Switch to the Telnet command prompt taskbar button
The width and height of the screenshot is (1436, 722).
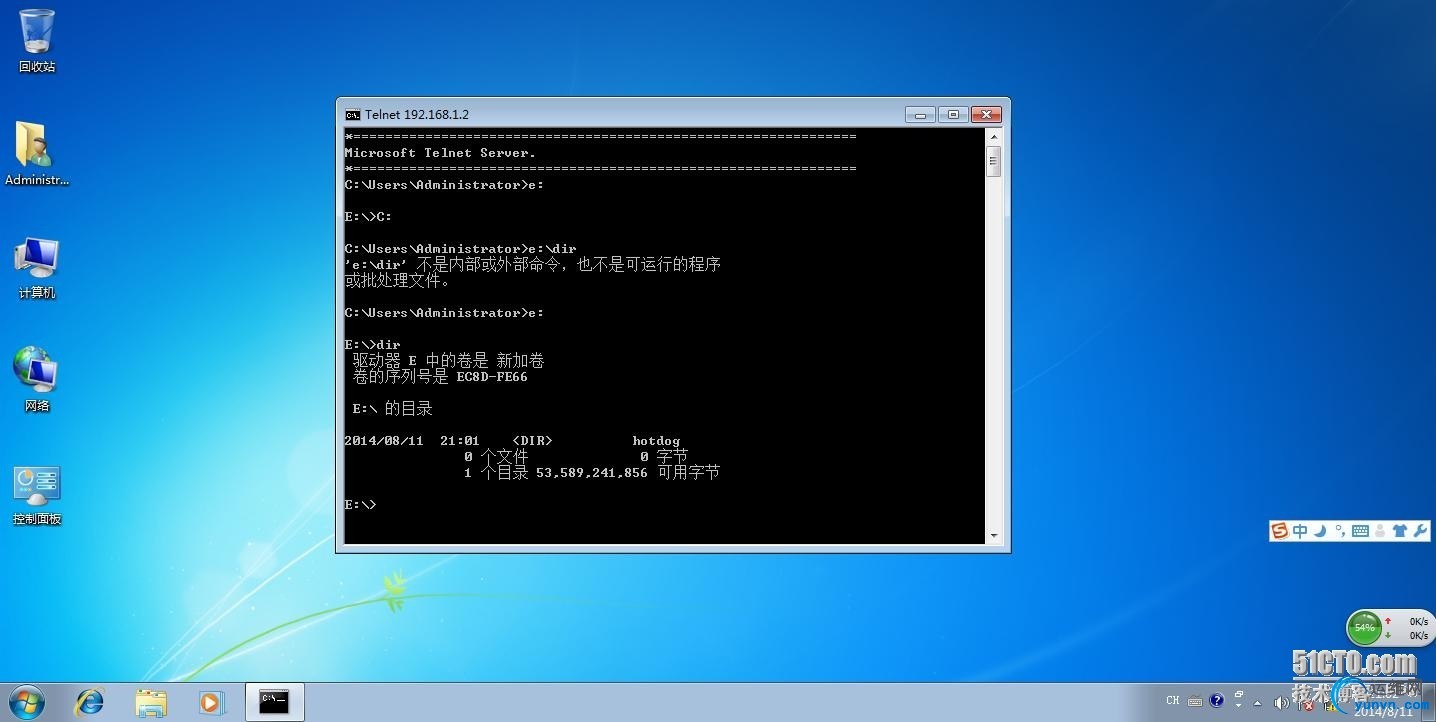(274, 702)
